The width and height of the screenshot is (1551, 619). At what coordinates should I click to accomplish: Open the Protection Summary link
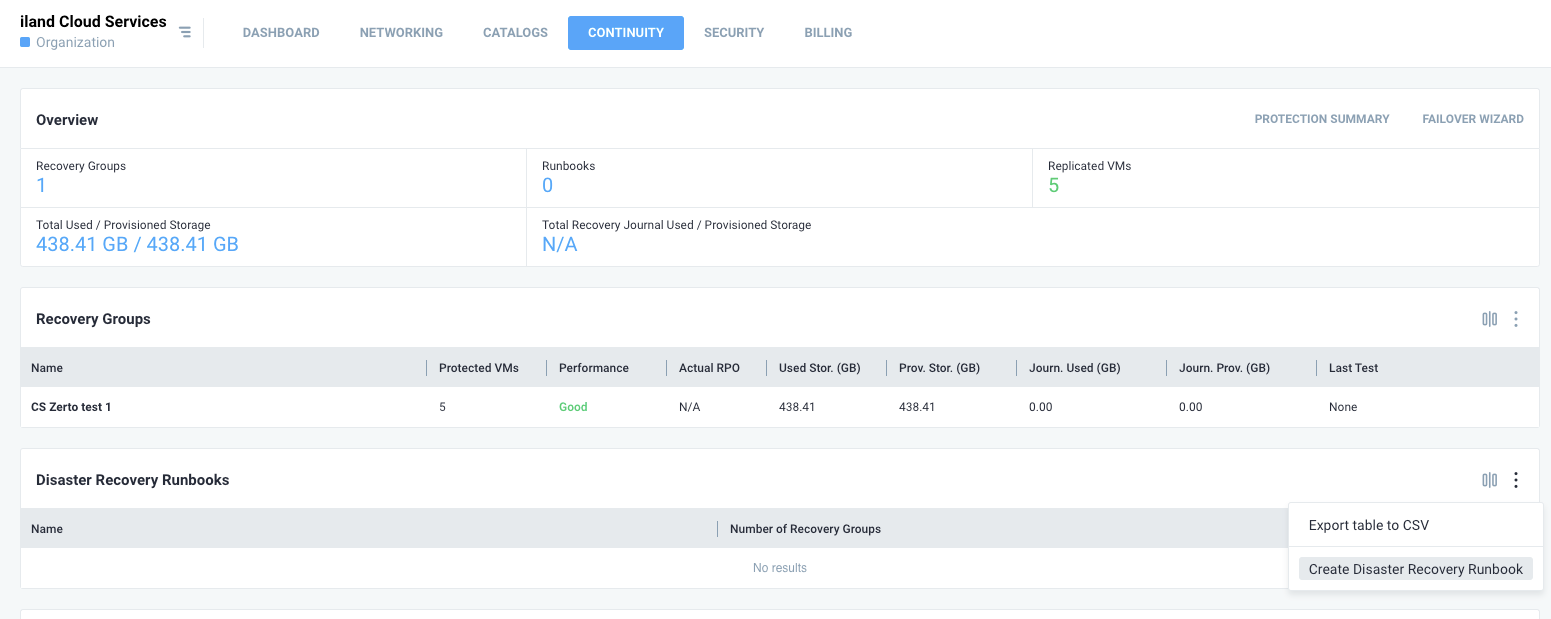[x=1321, y=119]
